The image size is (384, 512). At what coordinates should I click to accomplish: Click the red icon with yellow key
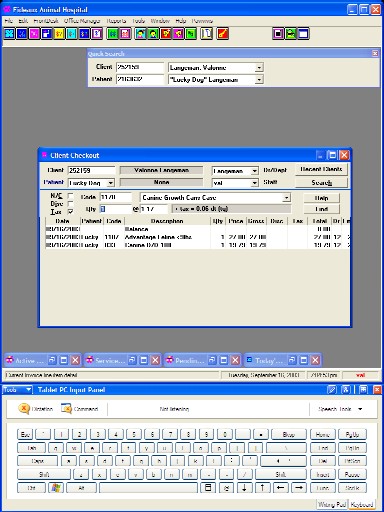223,34
